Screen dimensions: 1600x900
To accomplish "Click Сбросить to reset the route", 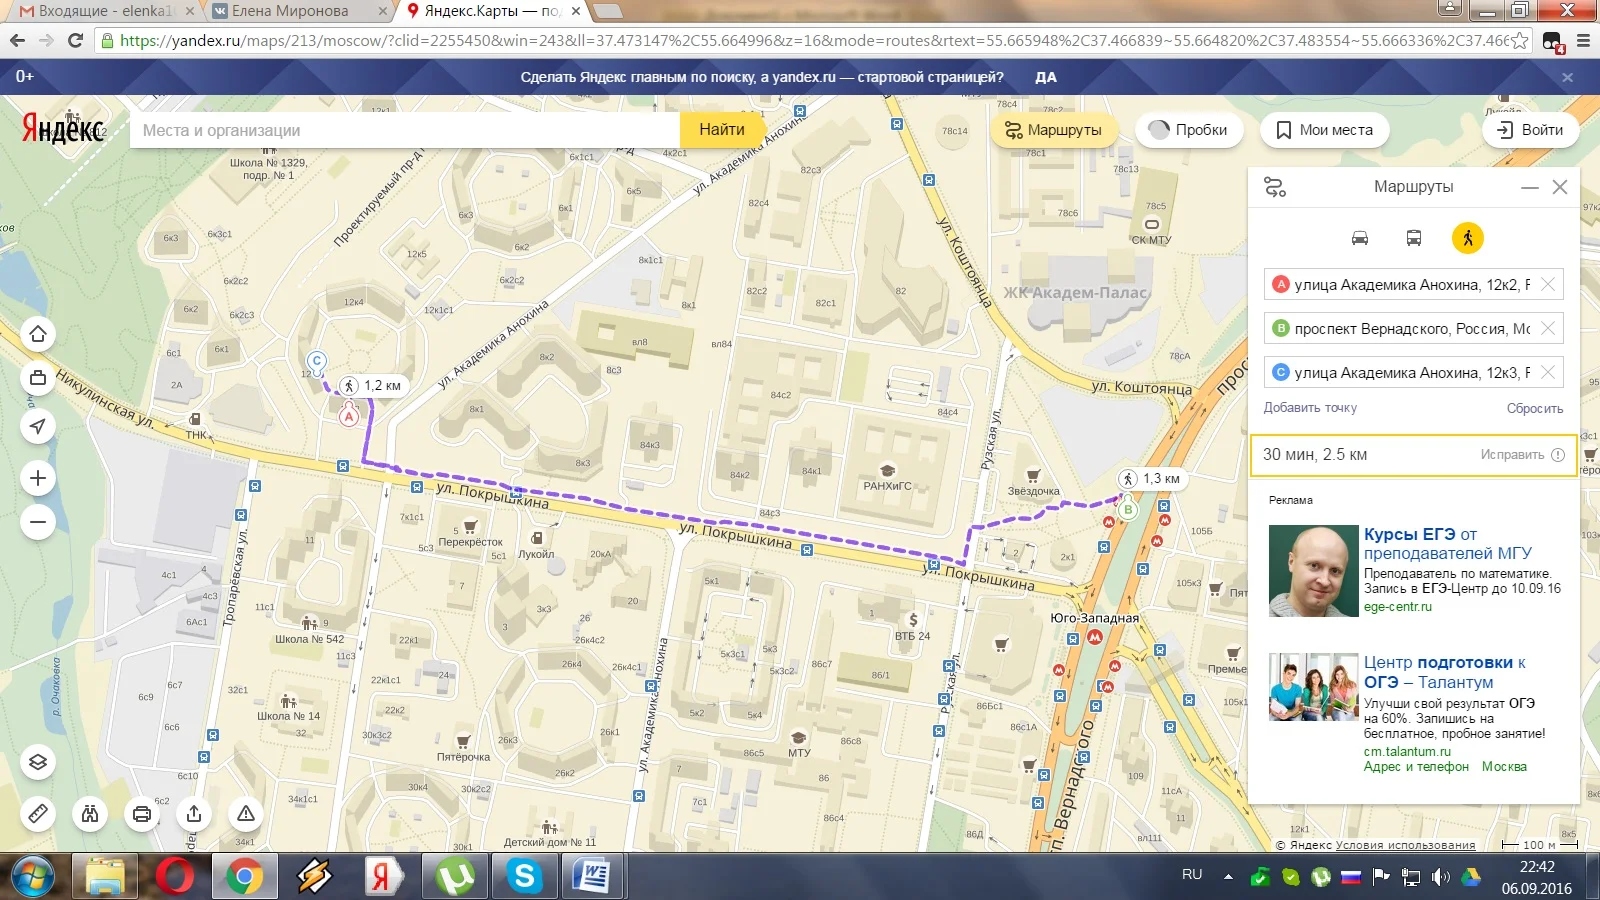I will [1535, 408].
